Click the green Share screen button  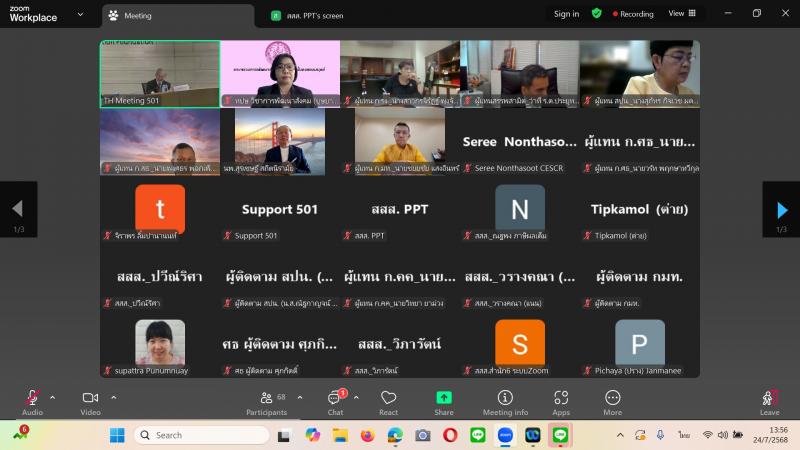pyautogui.click(x=444, y=402)
